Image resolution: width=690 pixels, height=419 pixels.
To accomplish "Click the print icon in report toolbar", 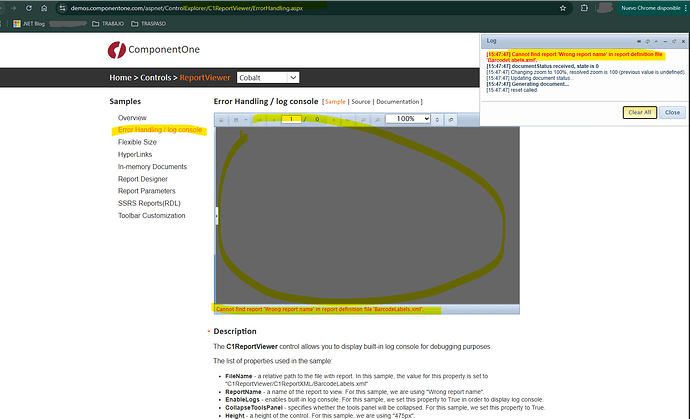I will tap(222, 119).
